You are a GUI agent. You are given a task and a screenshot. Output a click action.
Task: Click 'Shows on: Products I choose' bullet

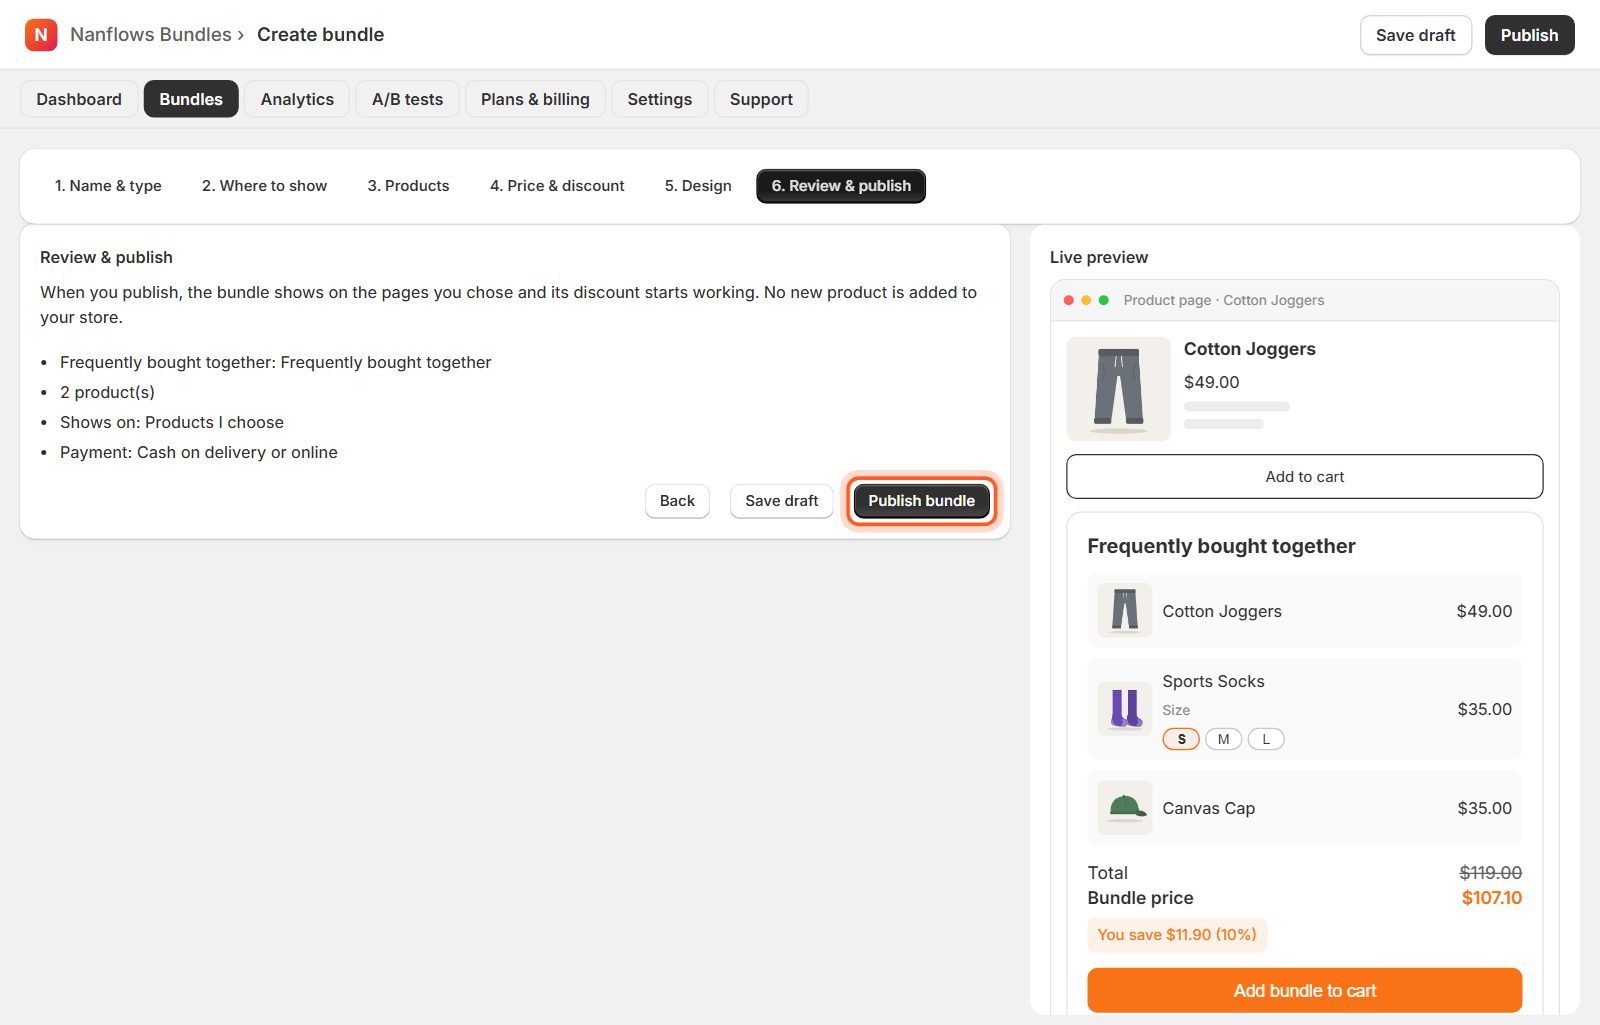172,422
